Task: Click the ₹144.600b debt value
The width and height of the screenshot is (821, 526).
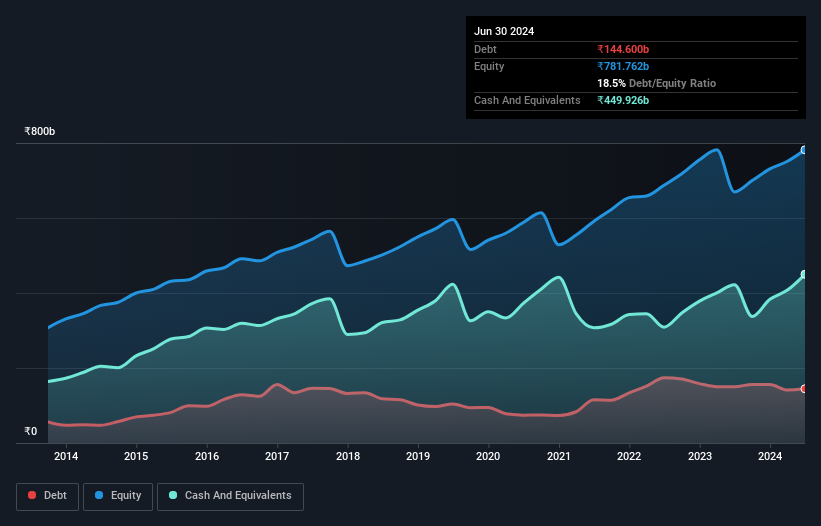Action: click(x=623, y=49)
